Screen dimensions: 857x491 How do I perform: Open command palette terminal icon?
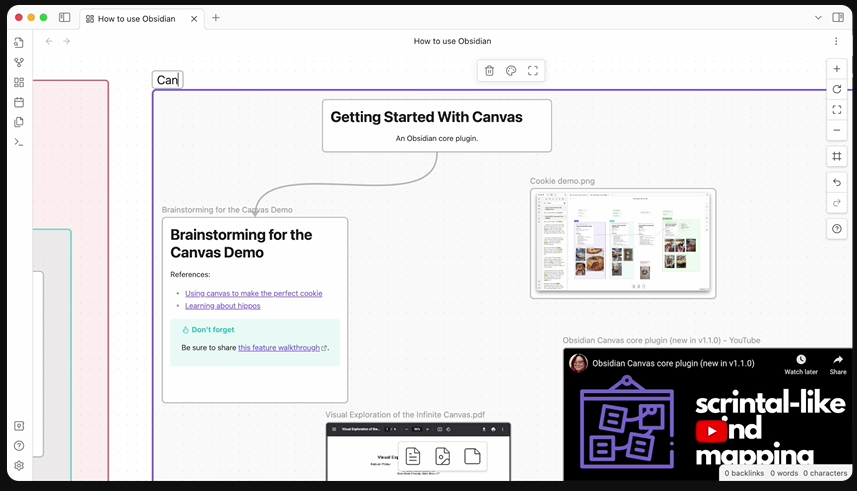[19, 142]
